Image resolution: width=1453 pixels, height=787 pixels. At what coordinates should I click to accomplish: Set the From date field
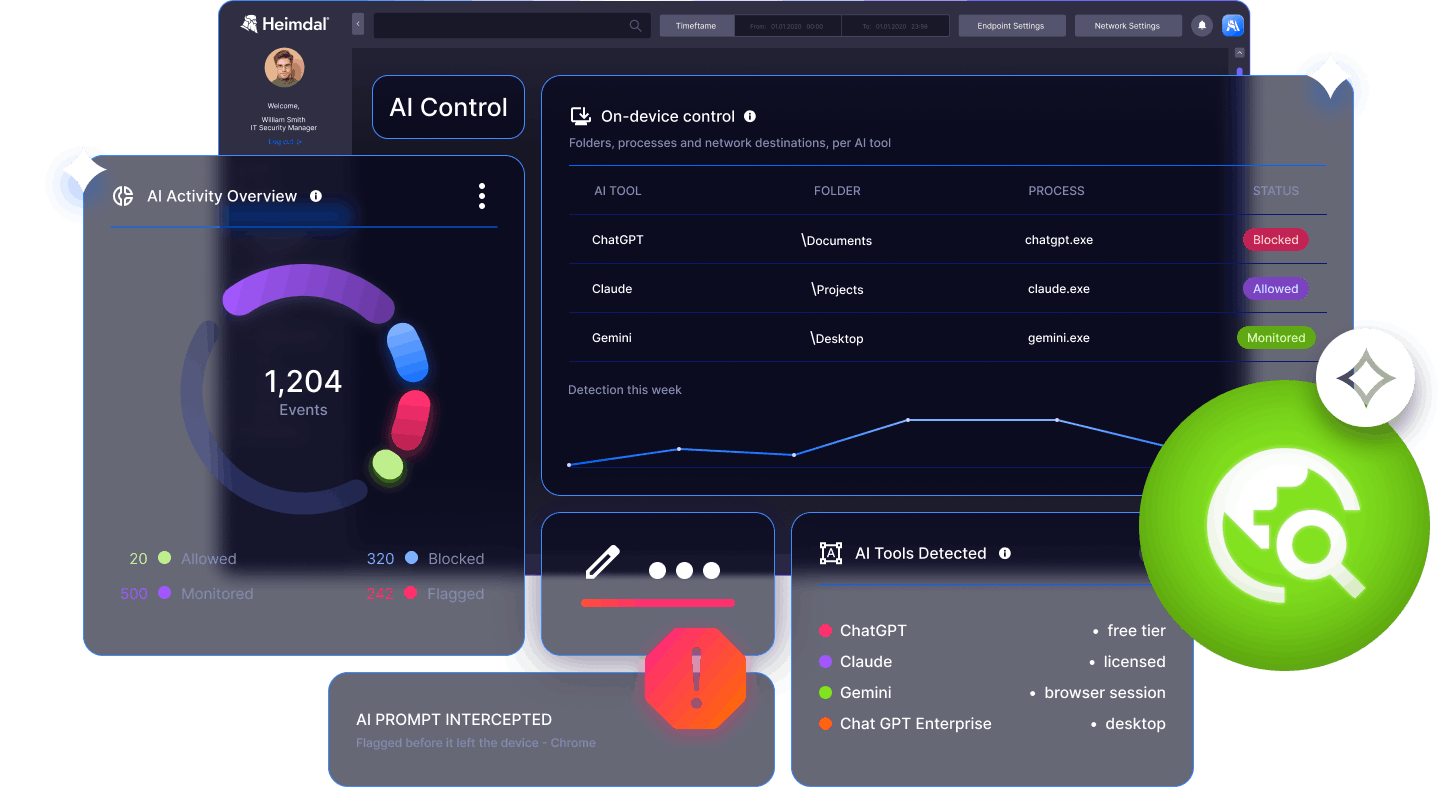(787, 26)
